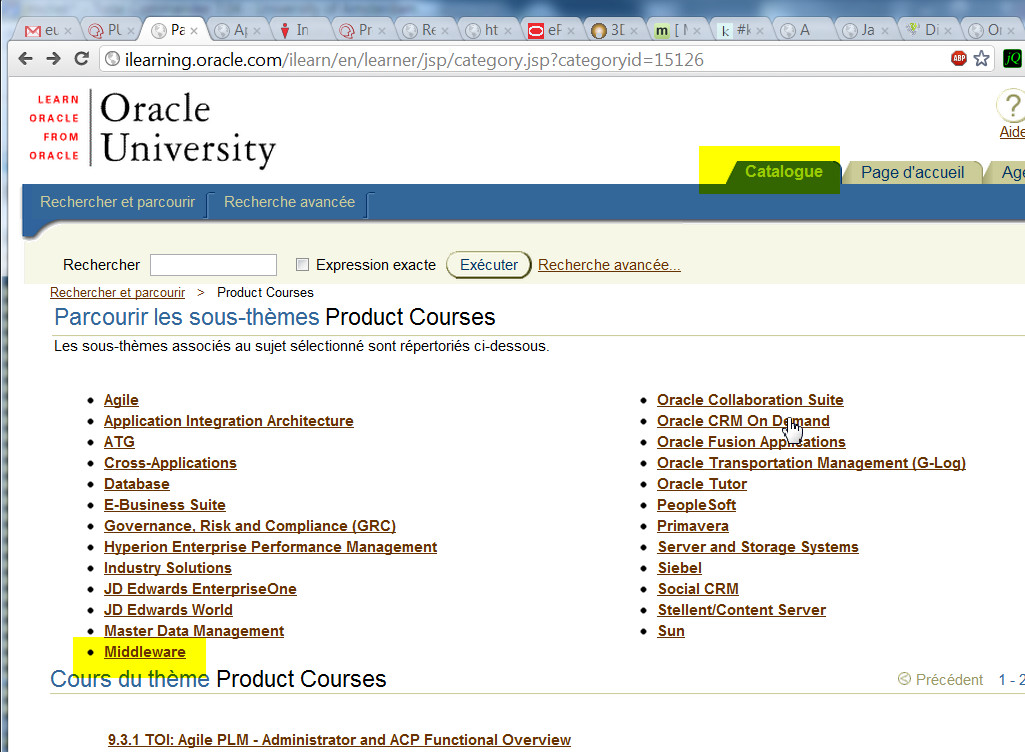Switch to the Gmail 'eu' tab
This screenshot has width=1025, height=752.
(x=46, y=30)
